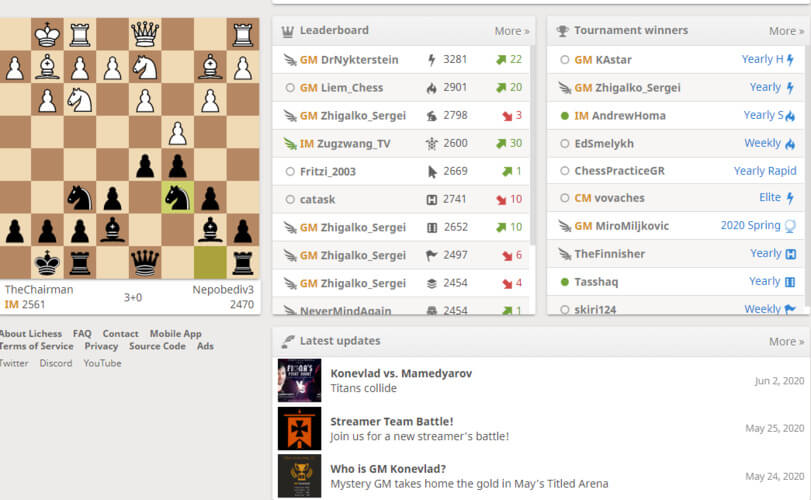Click the online green dot beside AndrewHoma
This screenshot has width=811, height=500.
pos(564,116)
